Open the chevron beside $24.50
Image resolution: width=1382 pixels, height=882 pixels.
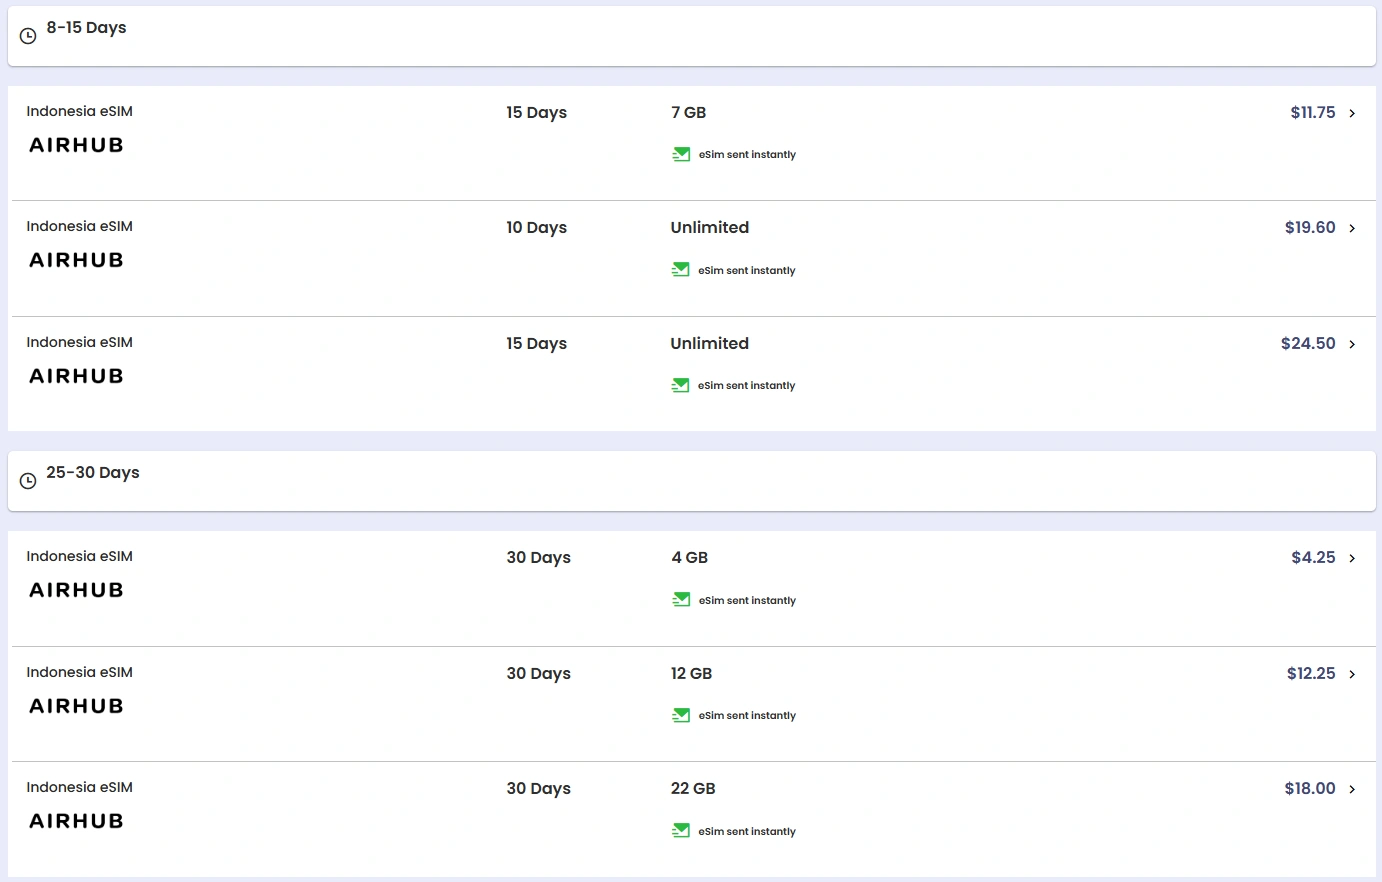pyautogui.click(x=1352, y=345)
